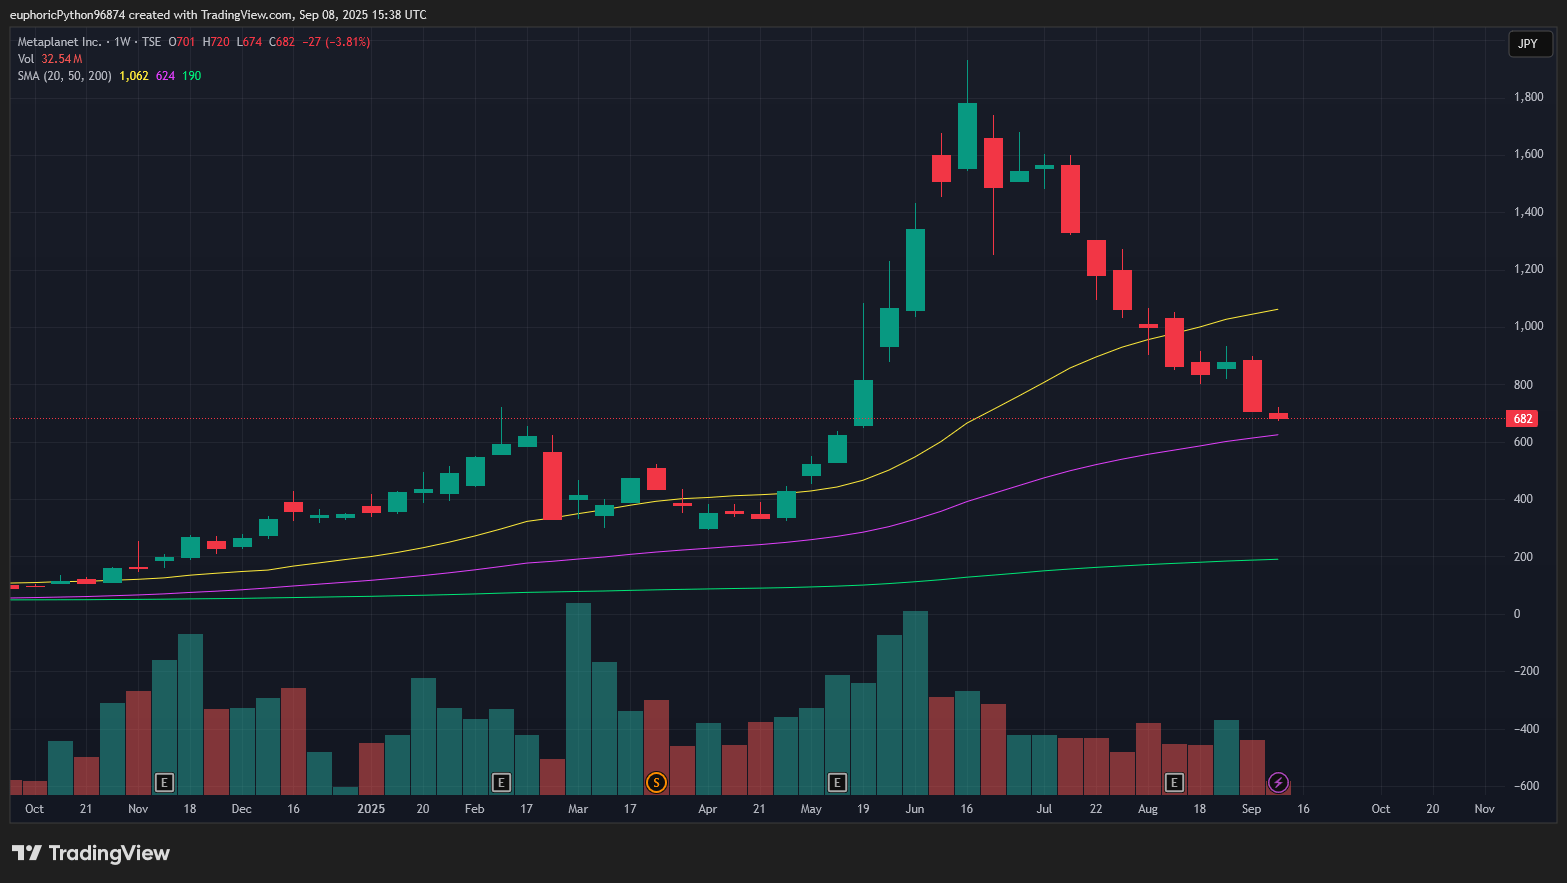Click the 1,000 price axis label
This screenshot has width=1567, height=883.
(x=1529, y=326)
